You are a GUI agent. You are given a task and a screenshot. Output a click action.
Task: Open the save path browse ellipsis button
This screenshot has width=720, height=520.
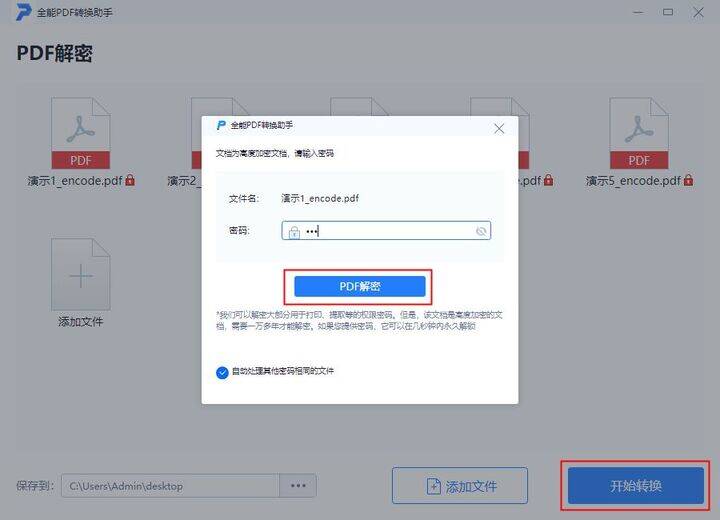298,486
